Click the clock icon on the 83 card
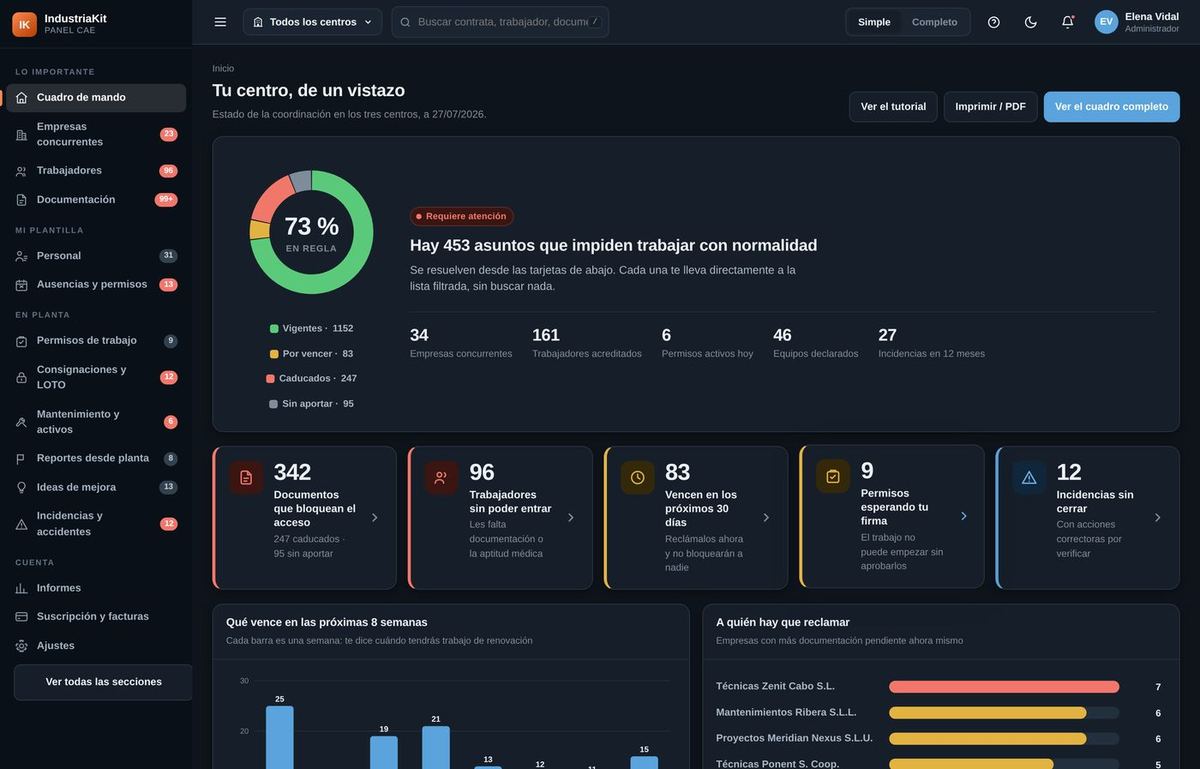The width and height of the screenshot is (1200, 769). tap(637, 477)
